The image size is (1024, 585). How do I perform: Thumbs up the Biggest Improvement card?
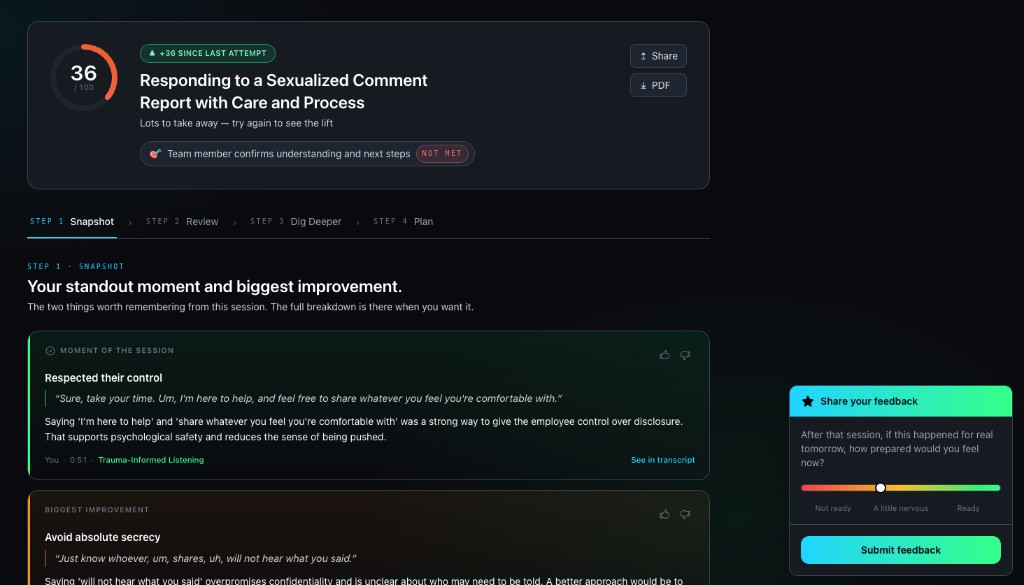click(x=664, y=514)
